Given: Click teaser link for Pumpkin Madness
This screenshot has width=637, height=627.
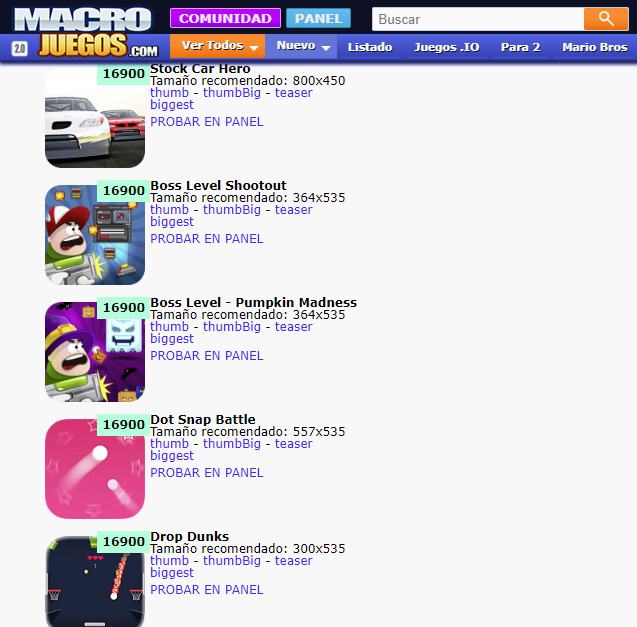Looking at the screenshot, I should tap(294, 327).
